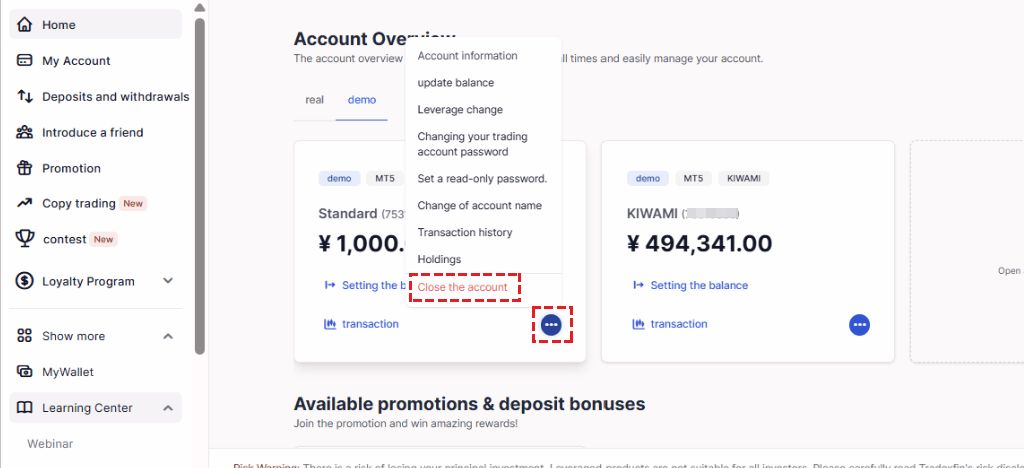
Task: Open Transaction history from the dropdown menu
Action: (x=464, y=232)
